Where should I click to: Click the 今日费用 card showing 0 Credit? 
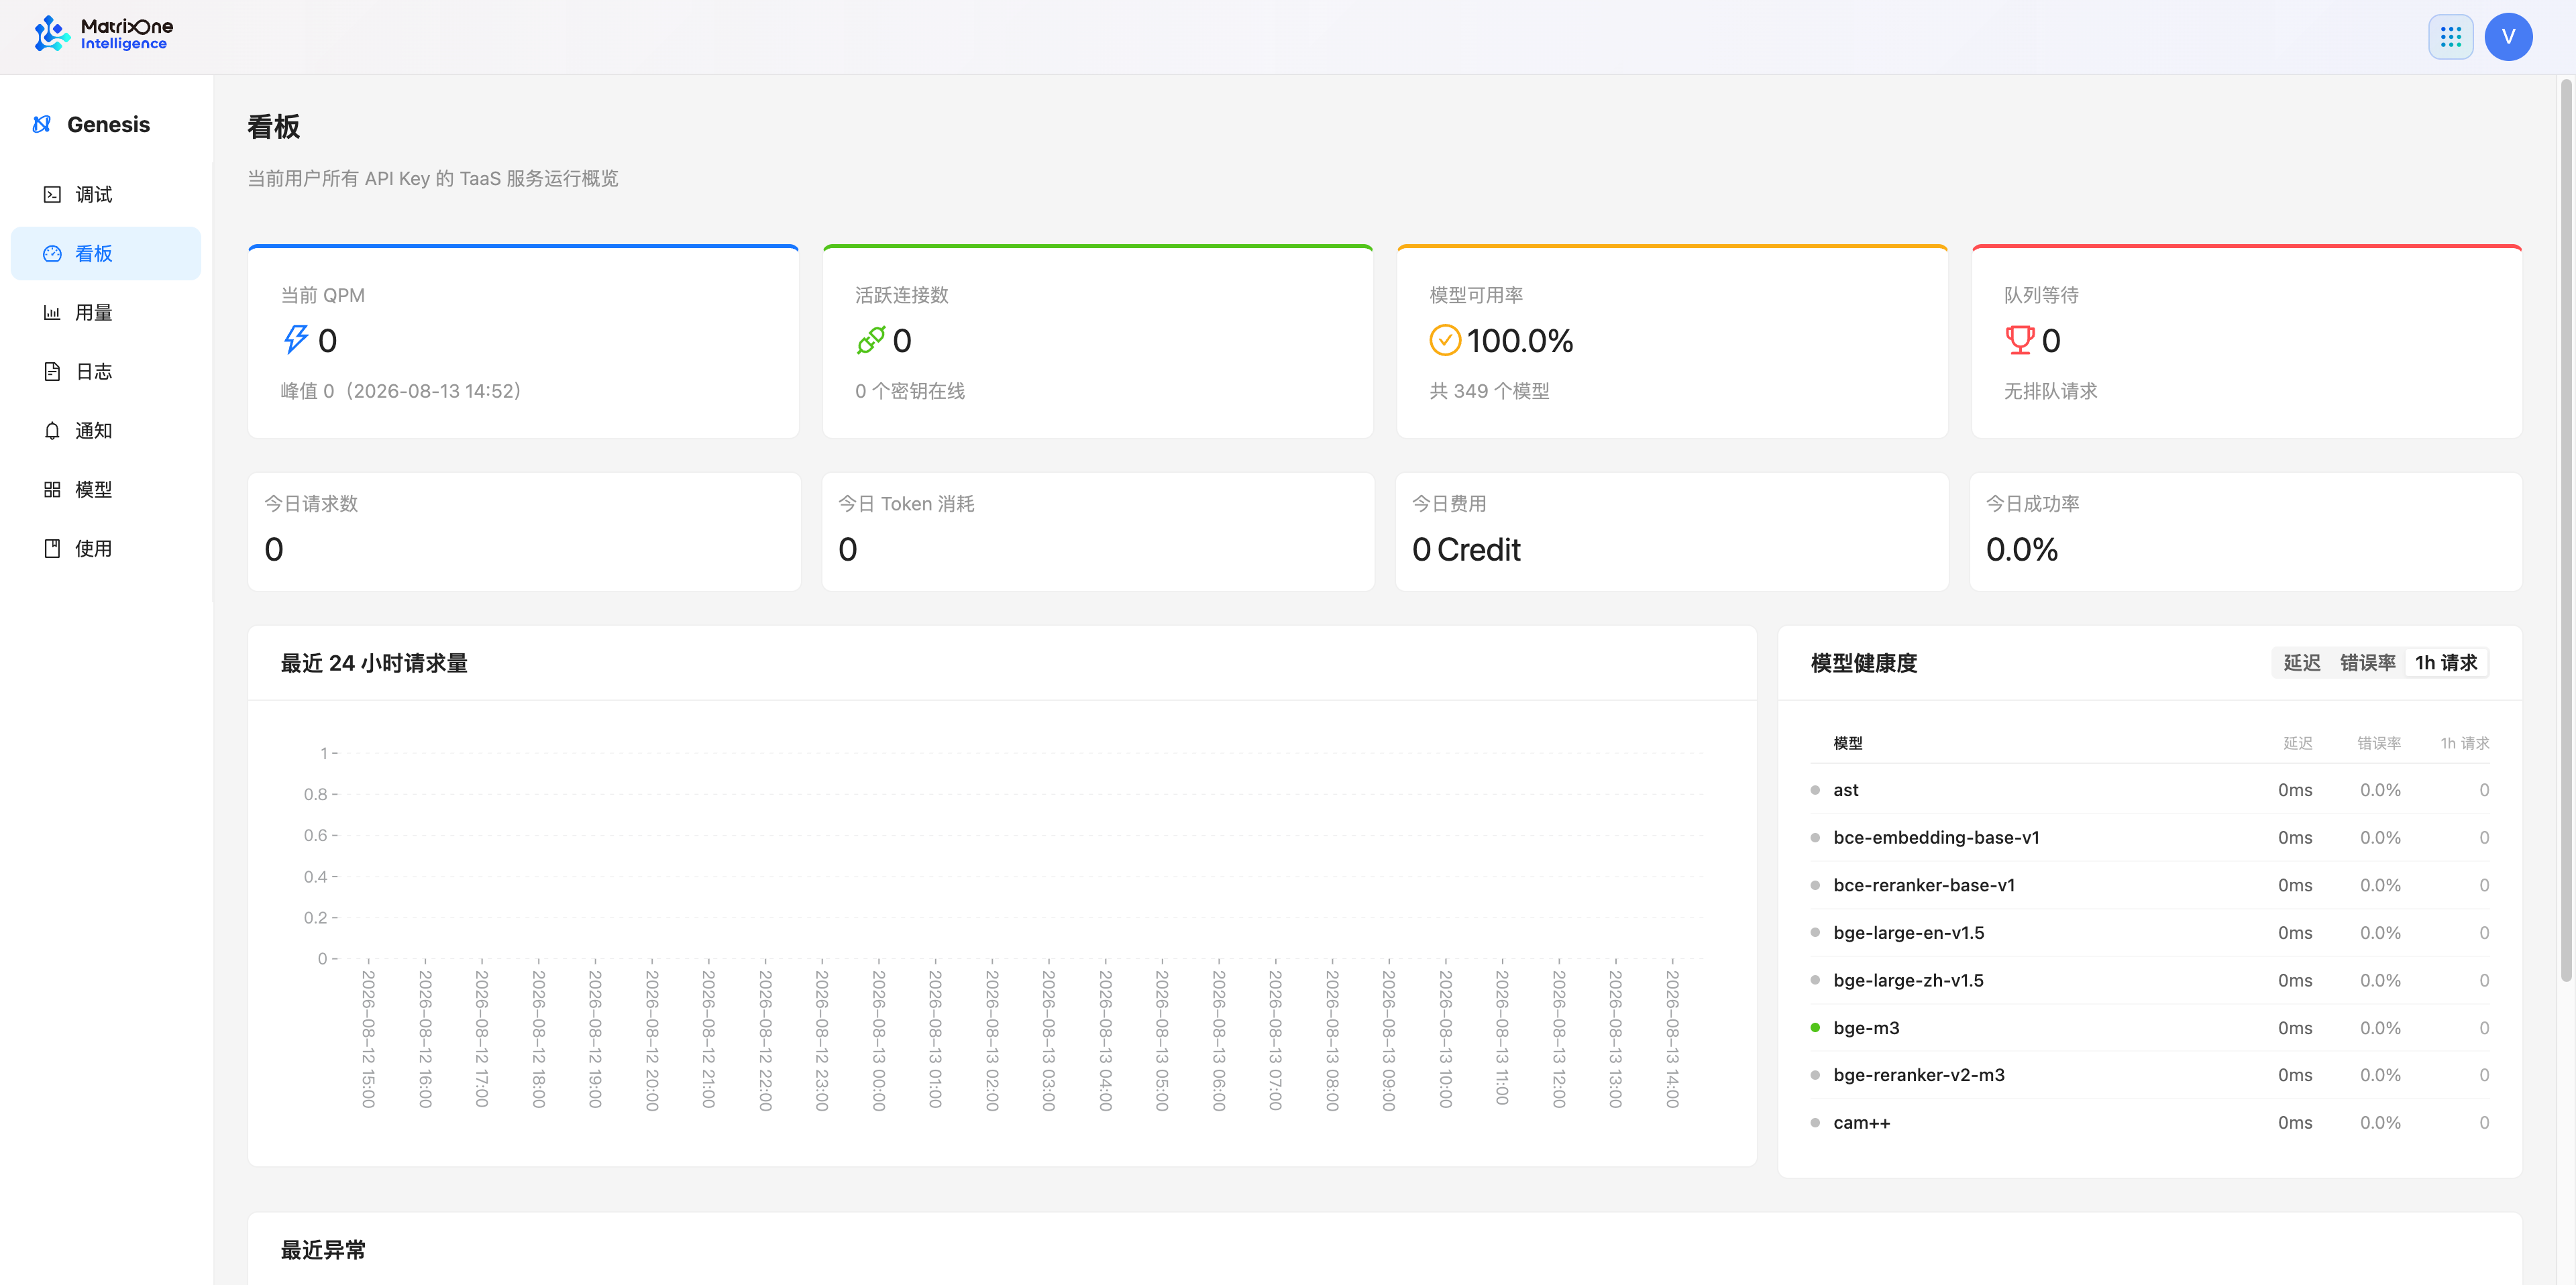tap(1672, 532)
